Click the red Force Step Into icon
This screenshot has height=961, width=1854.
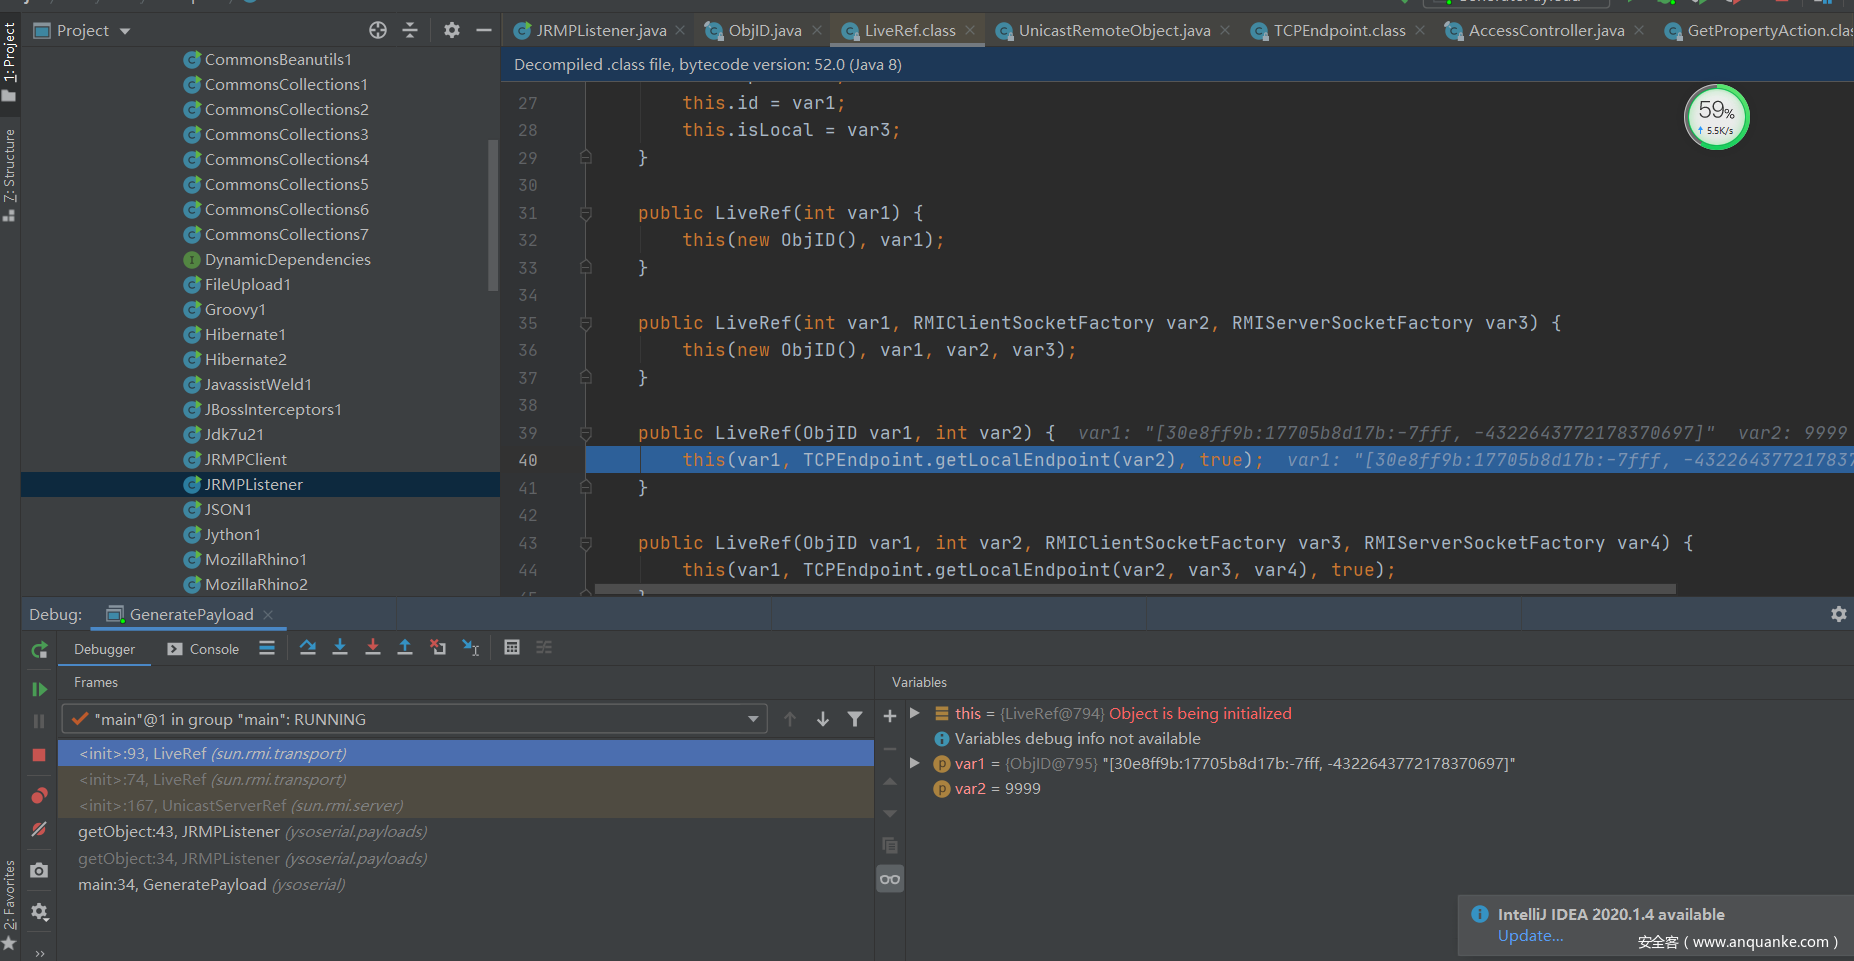(x=373, y=647)
